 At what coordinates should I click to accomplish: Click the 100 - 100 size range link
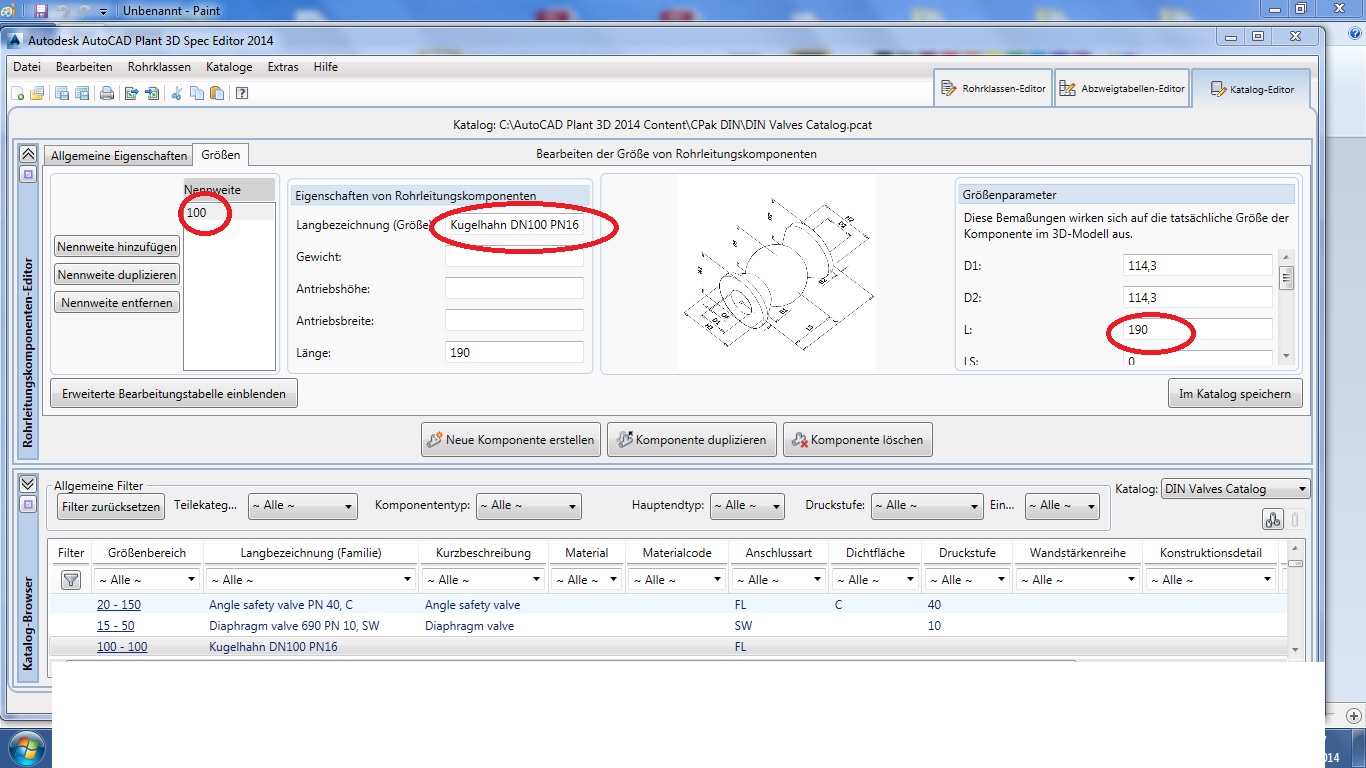coord(122,647)
